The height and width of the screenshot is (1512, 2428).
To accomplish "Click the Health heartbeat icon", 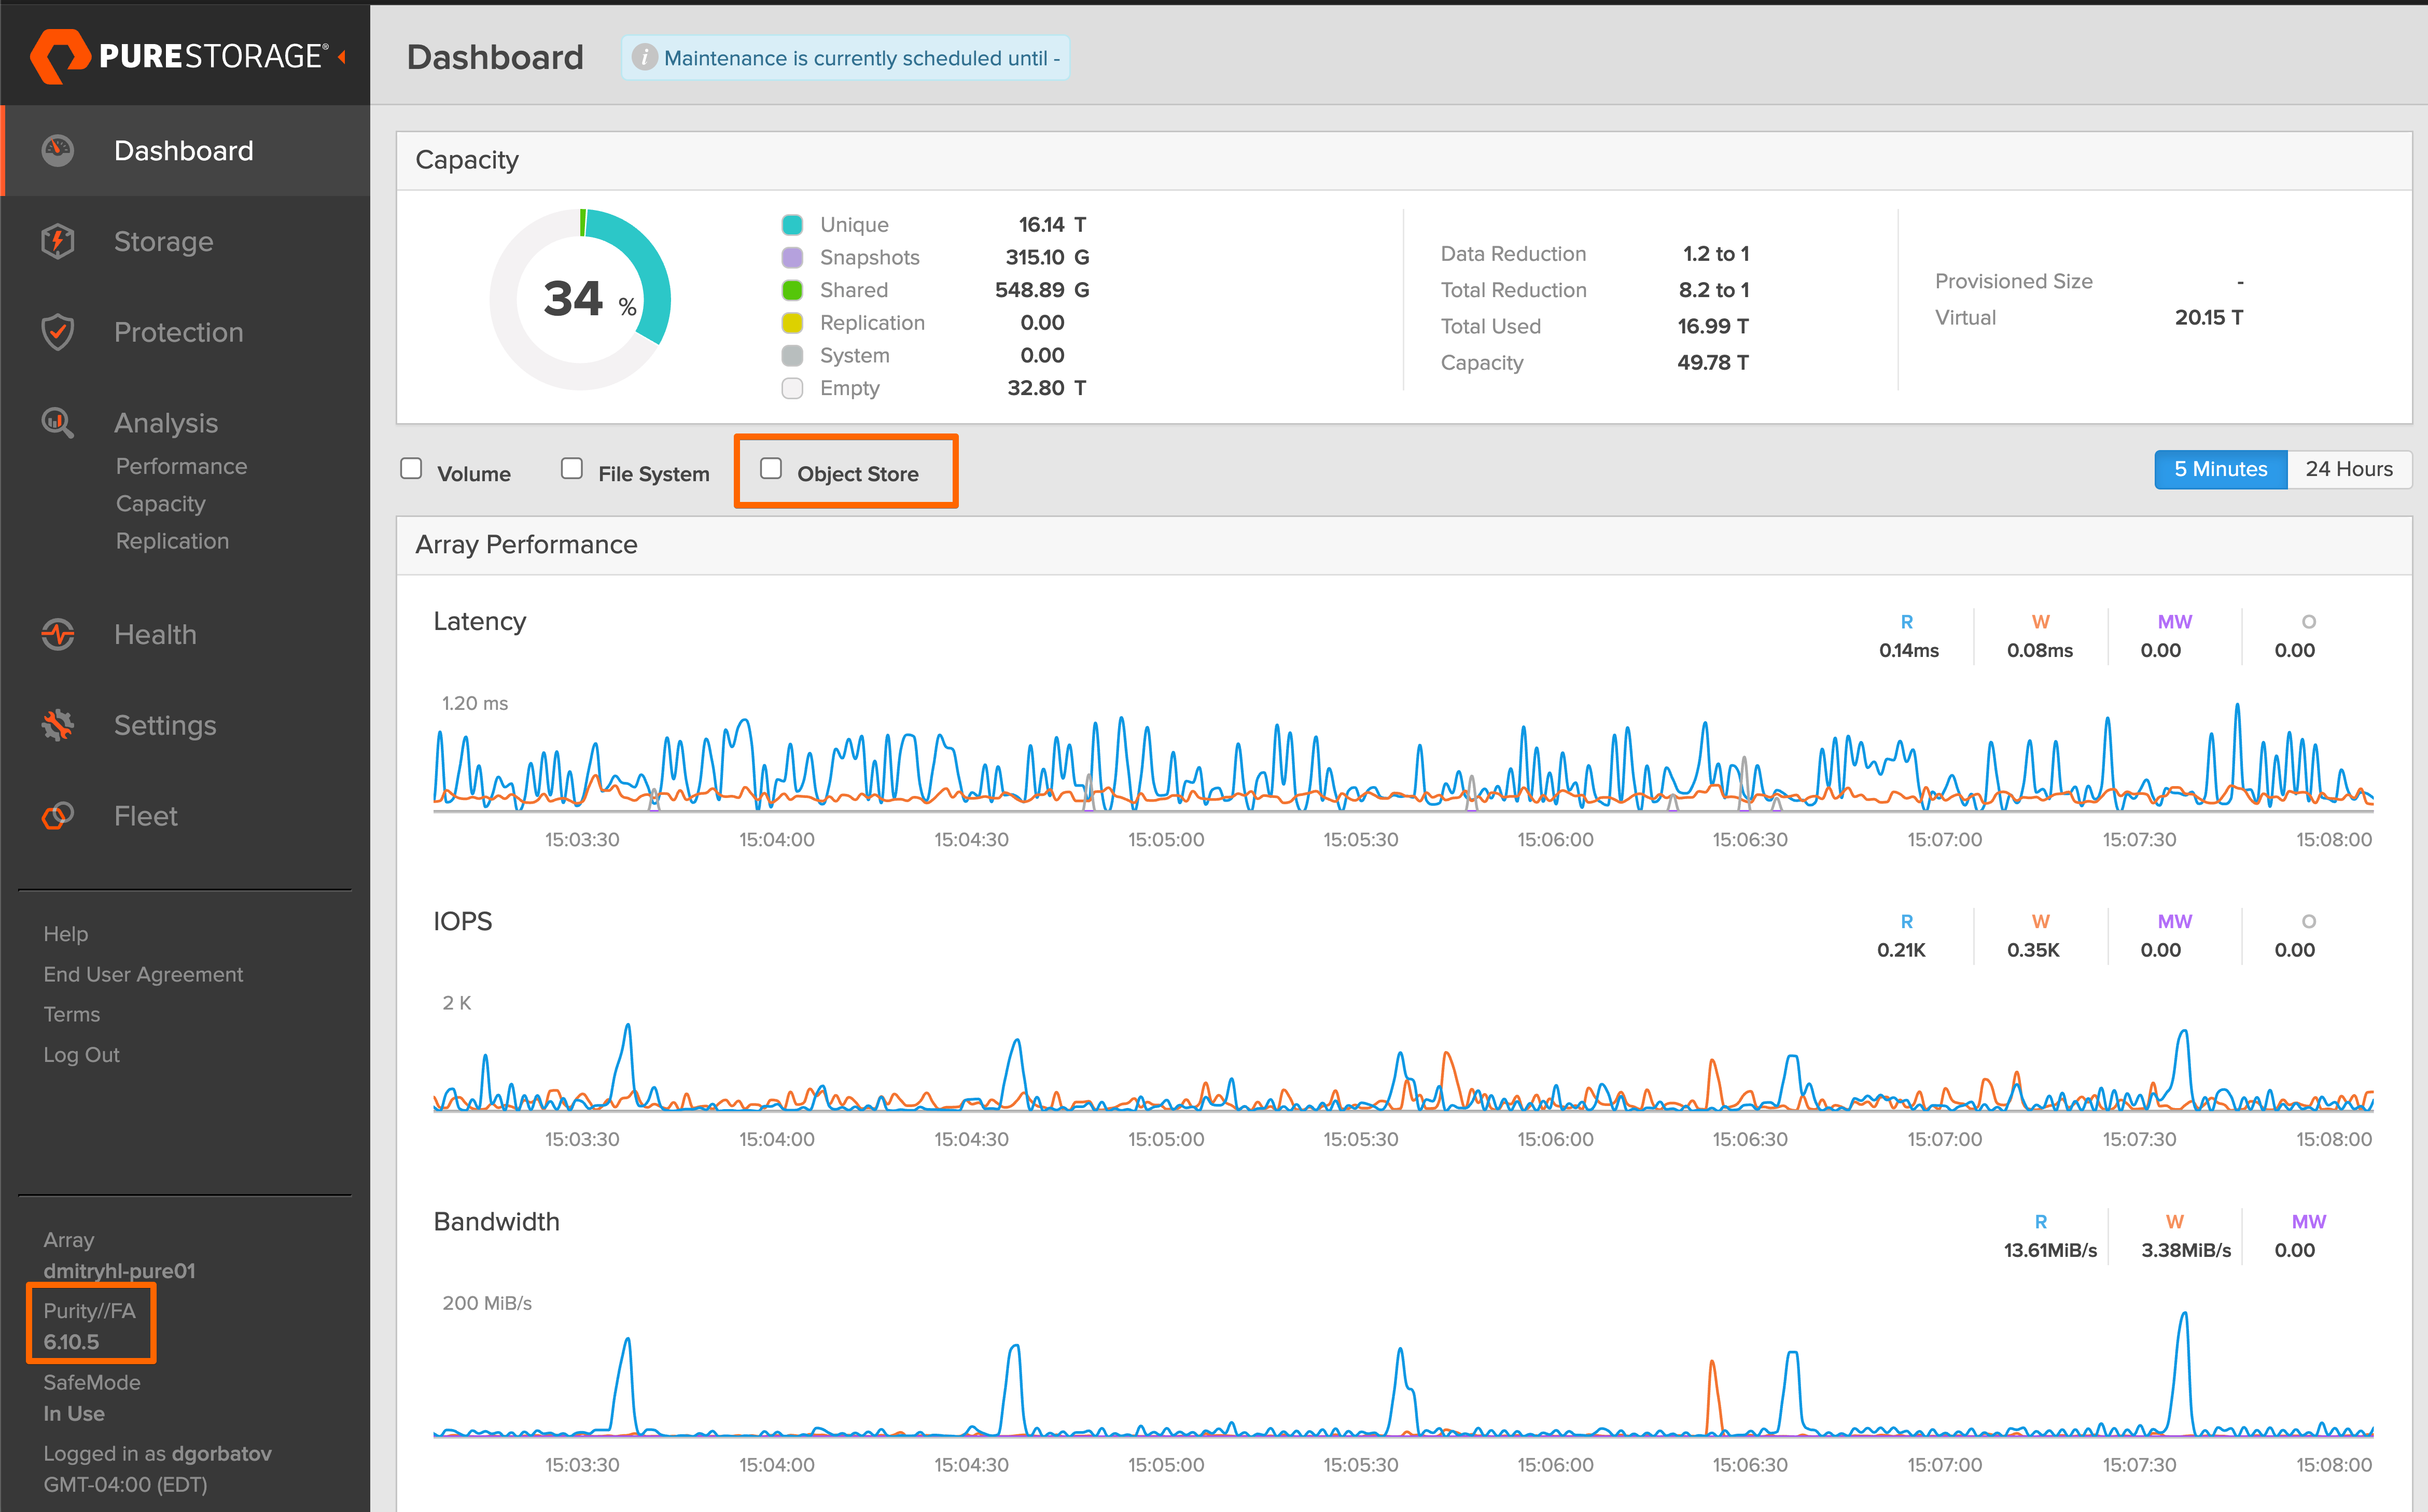I will coord(58,634).
